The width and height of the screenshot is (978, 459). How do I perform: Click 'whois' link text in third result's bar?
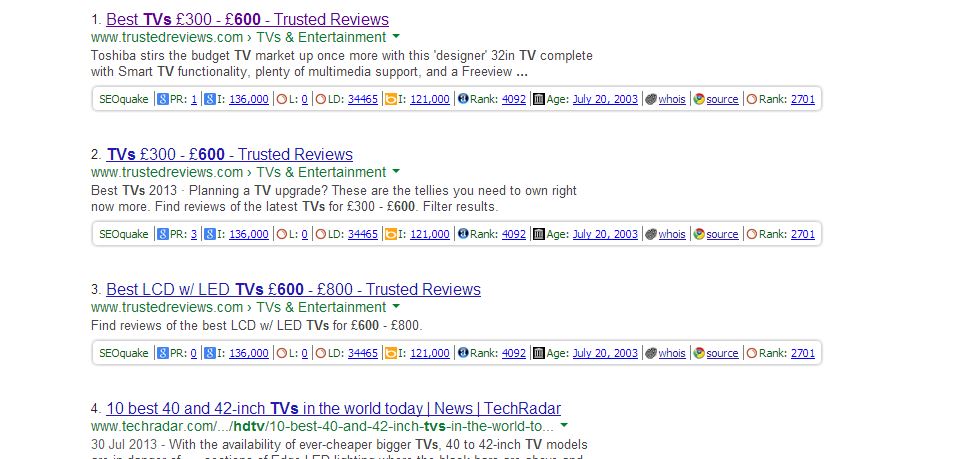672,354
